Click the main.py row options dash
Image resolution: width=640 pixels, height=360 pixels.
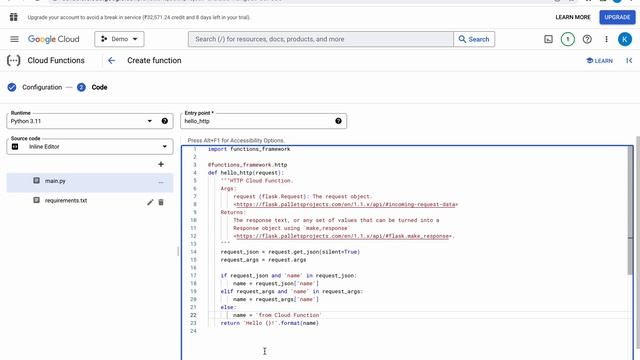[161, 182]
